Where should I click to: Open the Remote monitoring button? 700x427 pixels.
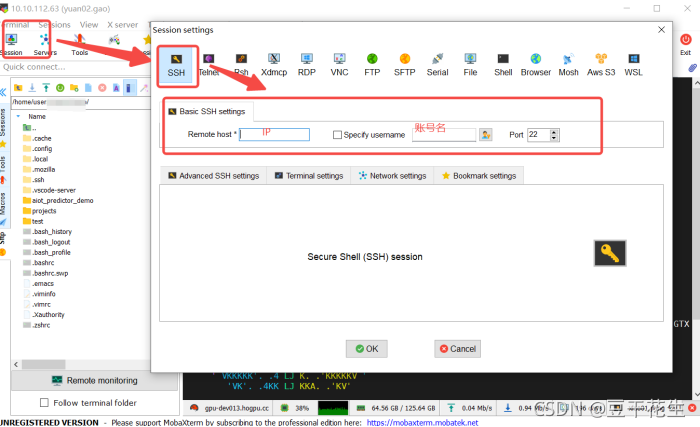coord(94,381)
